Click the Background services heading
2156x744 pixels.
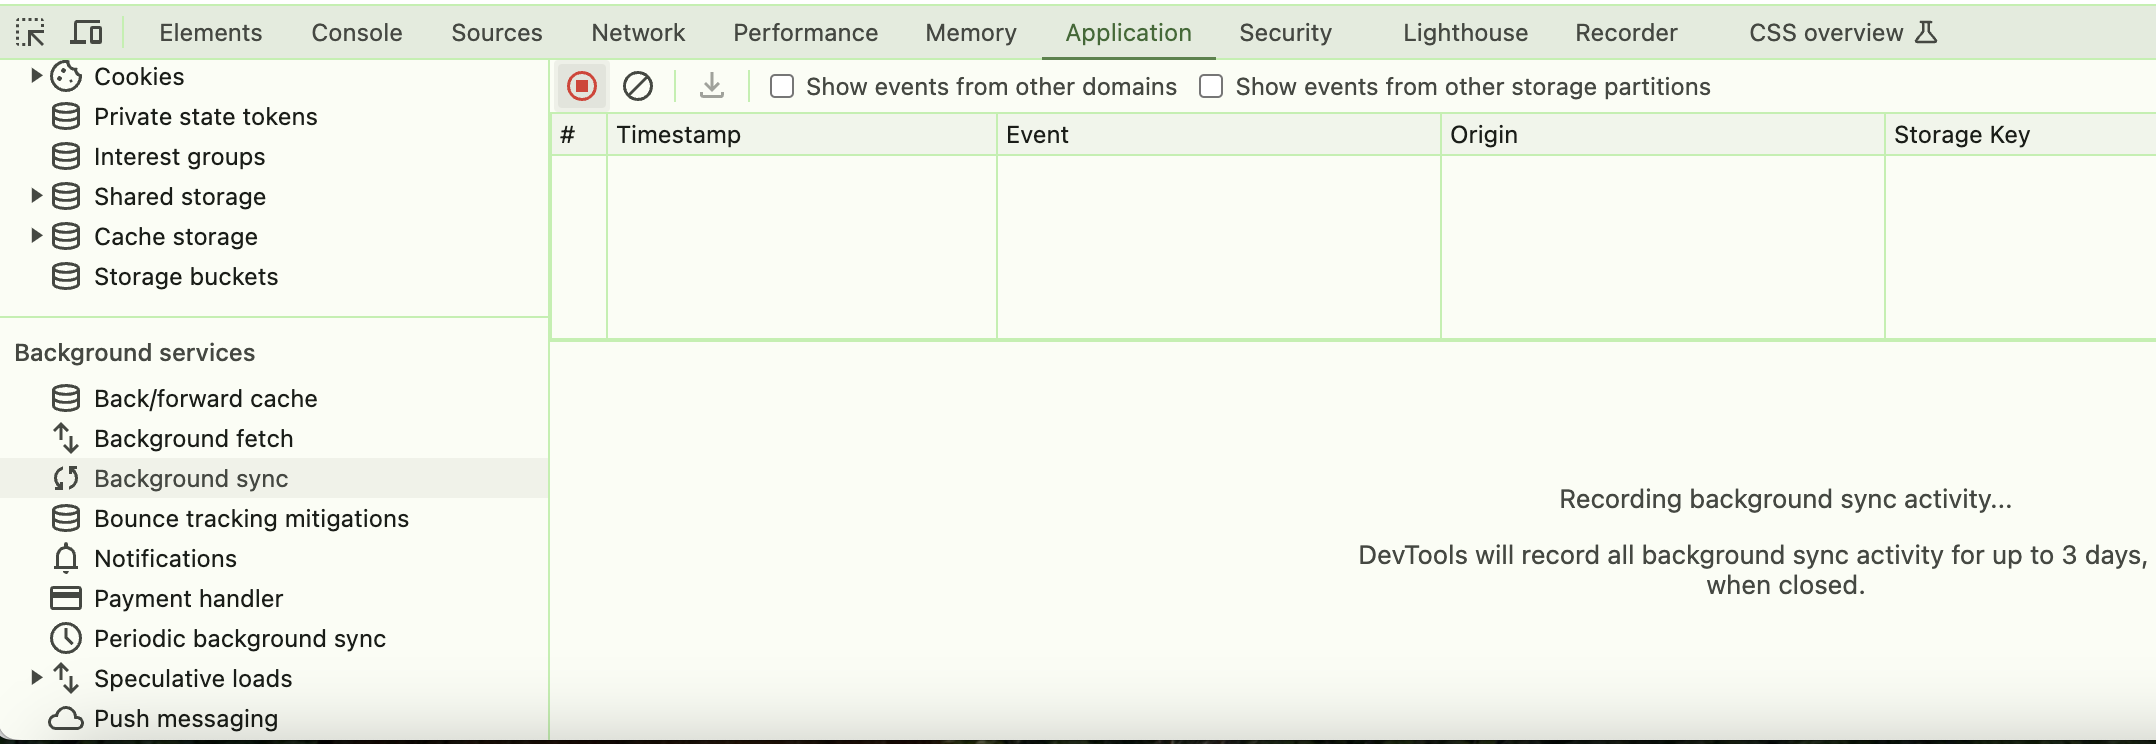[135, 352]
